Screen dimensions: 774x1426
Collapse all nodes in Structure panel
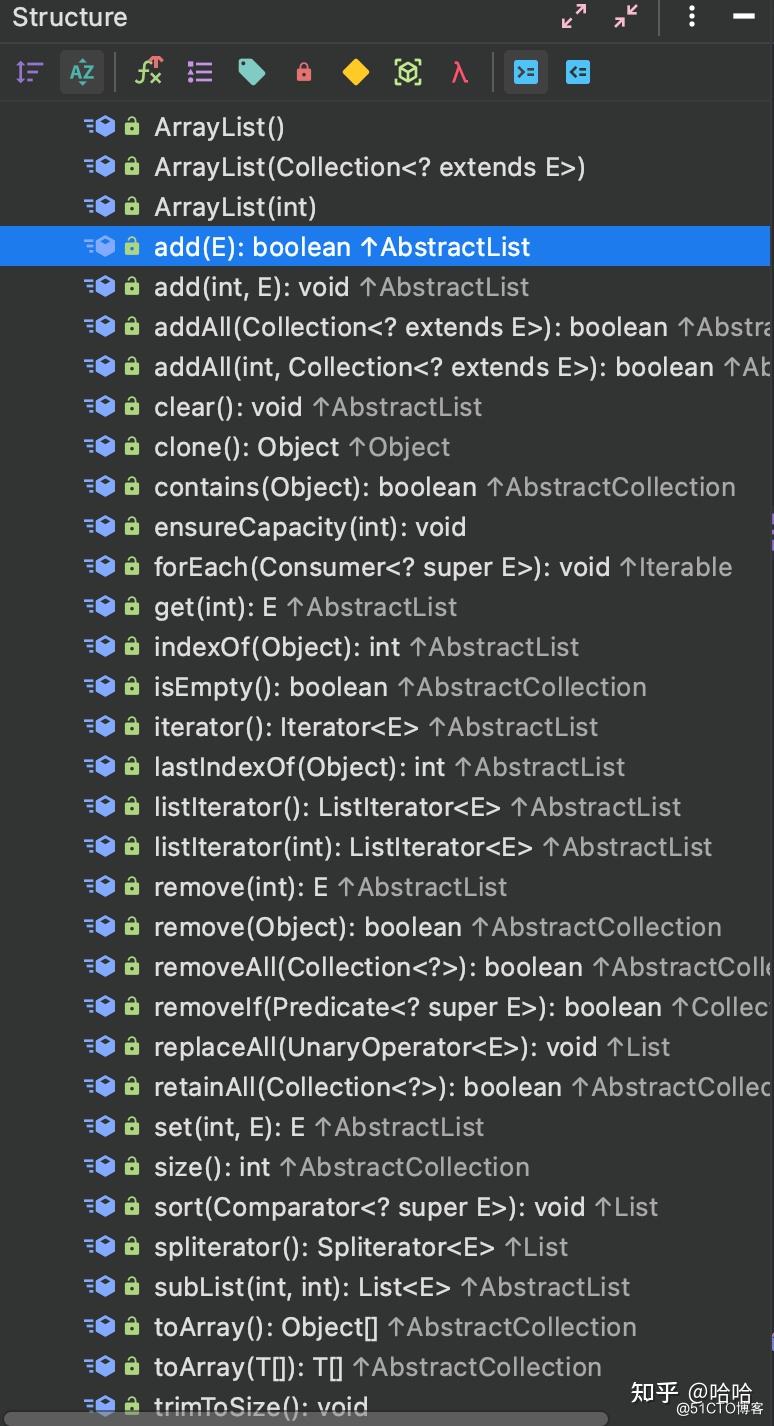click(x=626, y=17)
